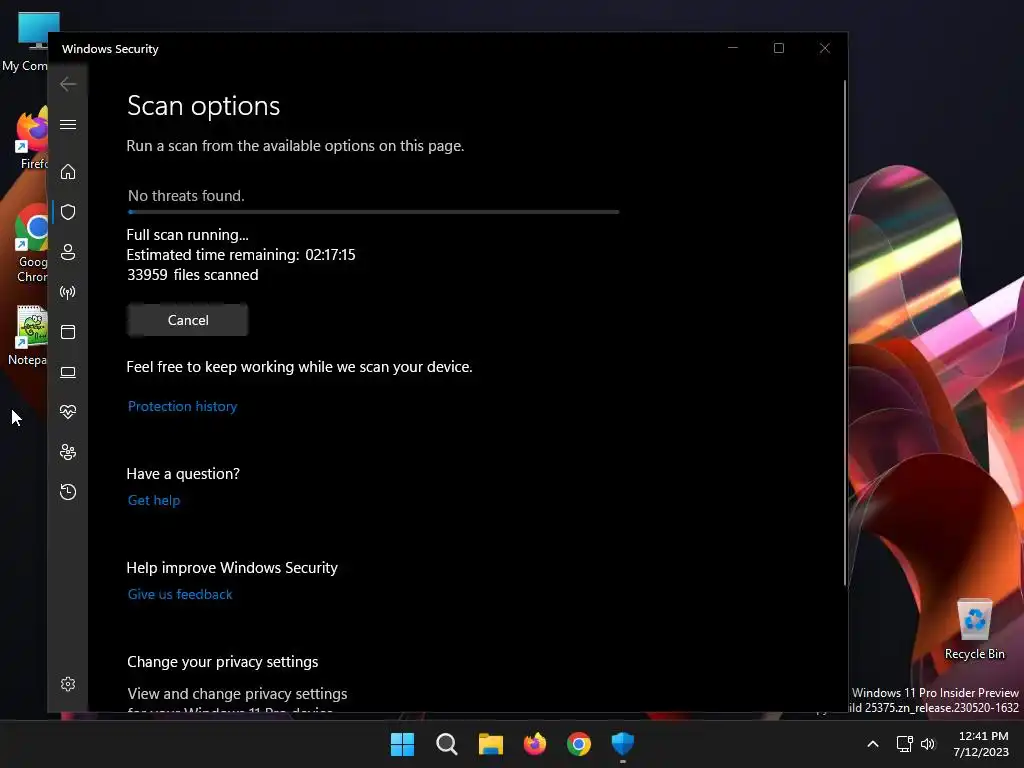The image size is (1024, 768).
Task: Click the scan progress bar
Action: click(x=374, y=212)
